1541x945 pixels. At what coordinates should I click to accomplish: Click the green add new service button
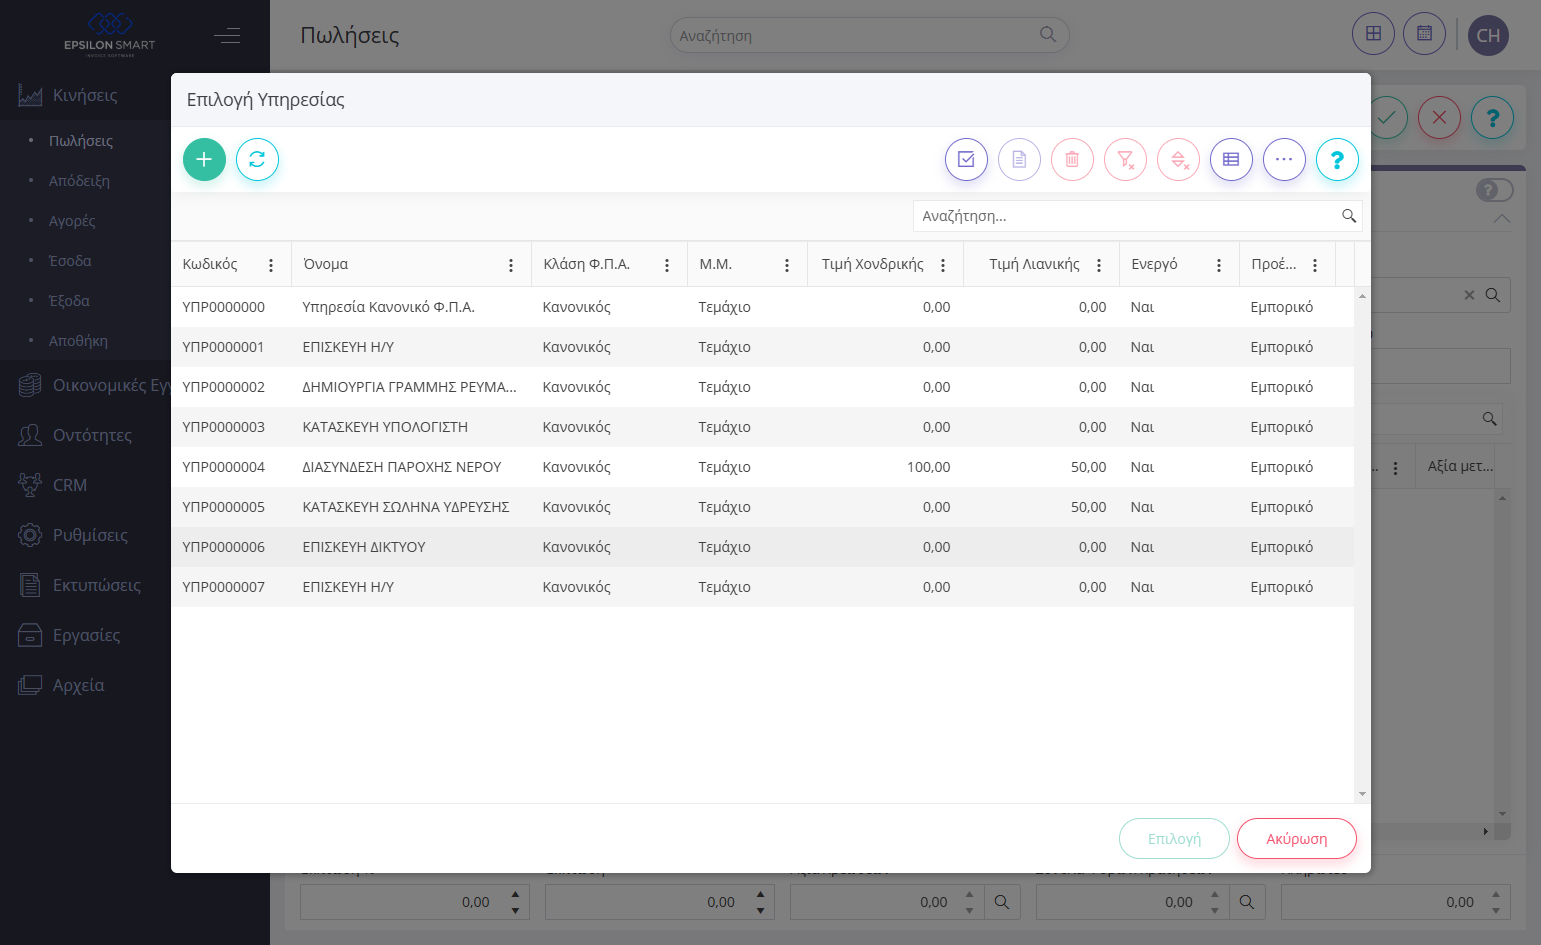coord(204,159)
